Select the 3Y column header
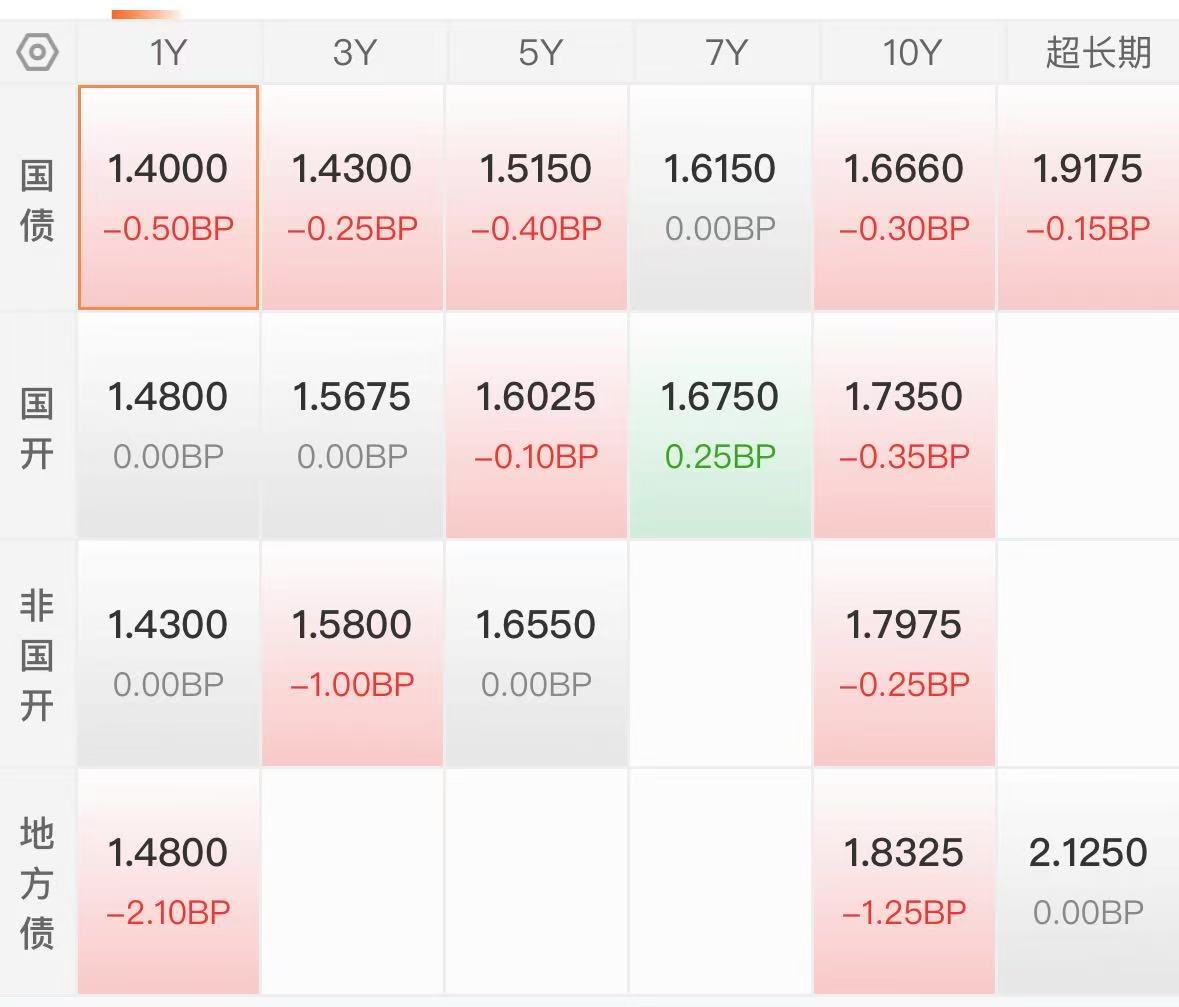Screen dimensions: 1179x1007 (x=353, y=53)
